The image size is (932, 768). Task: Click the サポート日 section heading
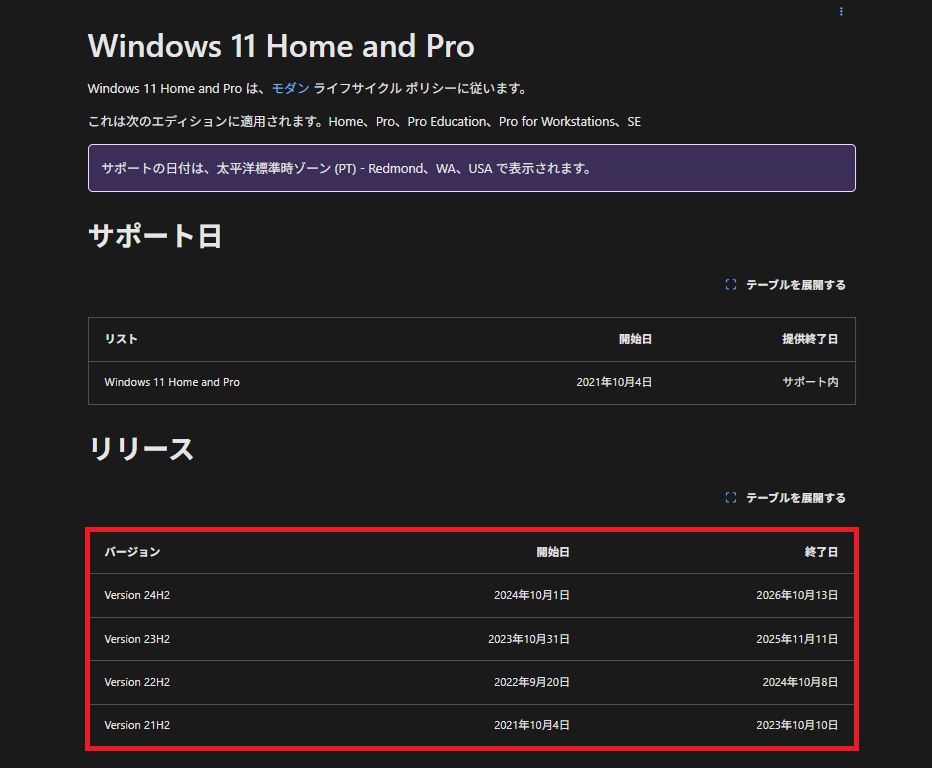[x=155, y=236]
